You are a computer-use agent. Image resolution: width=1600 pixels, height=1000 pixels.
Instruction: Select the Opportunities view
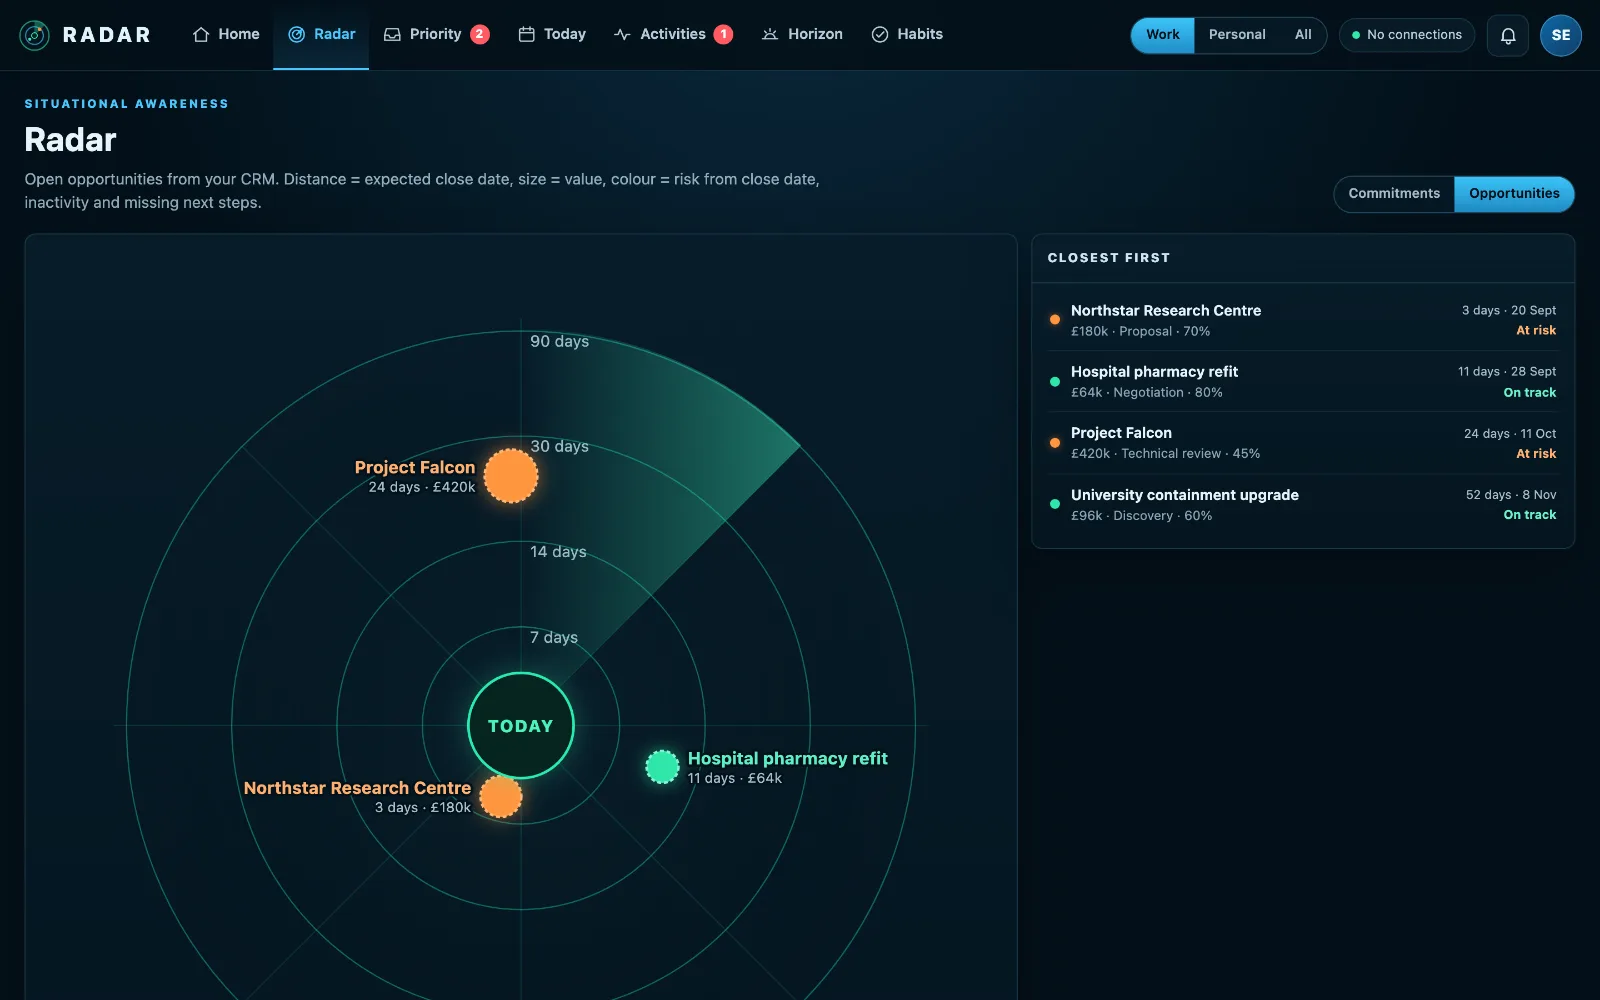(1514, 194)
